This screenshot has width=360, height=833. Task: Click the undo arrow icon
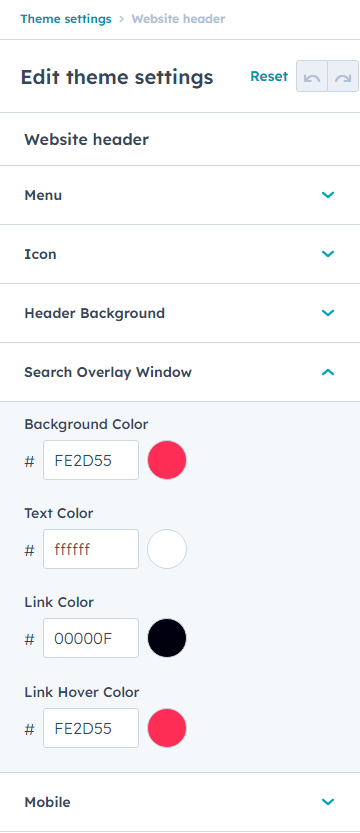[312, 78]
